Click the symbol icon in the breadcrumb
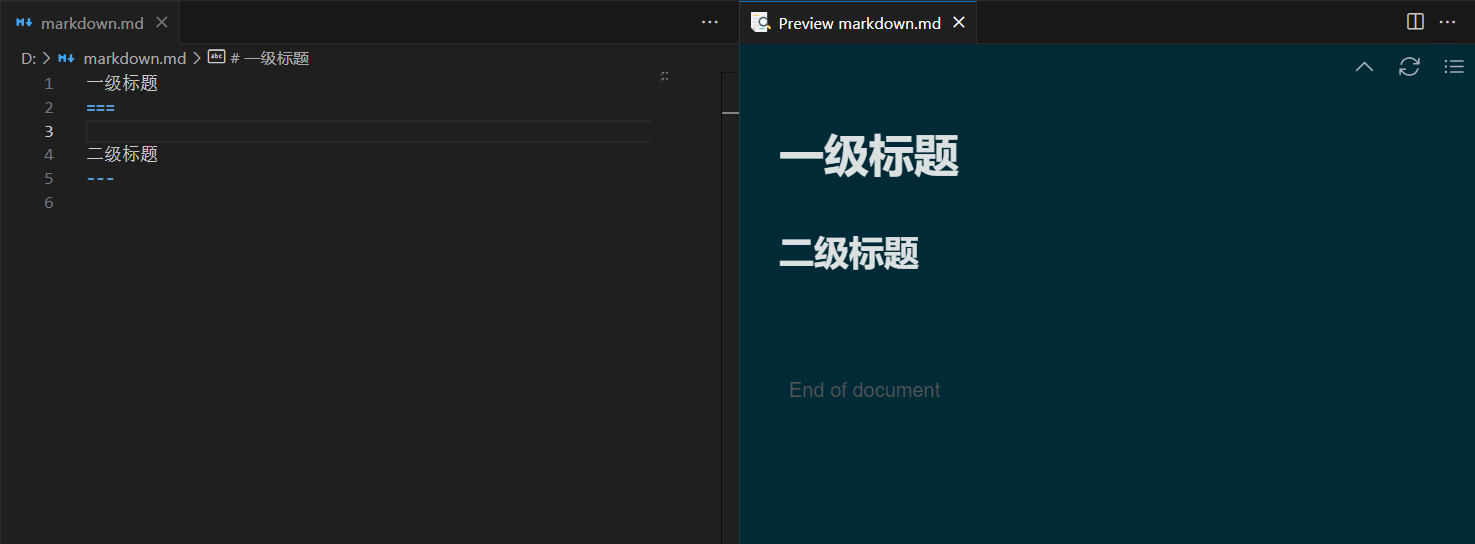The height and width of the screenshot is (544, 1475). point(216,58)
